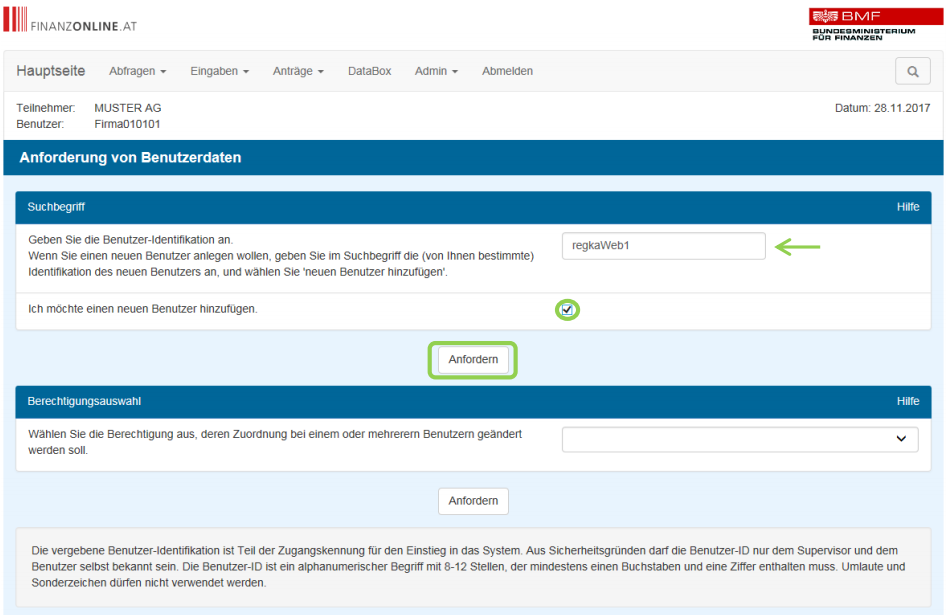
Task: Go to Hauptseite
Action: coord(51,72)
